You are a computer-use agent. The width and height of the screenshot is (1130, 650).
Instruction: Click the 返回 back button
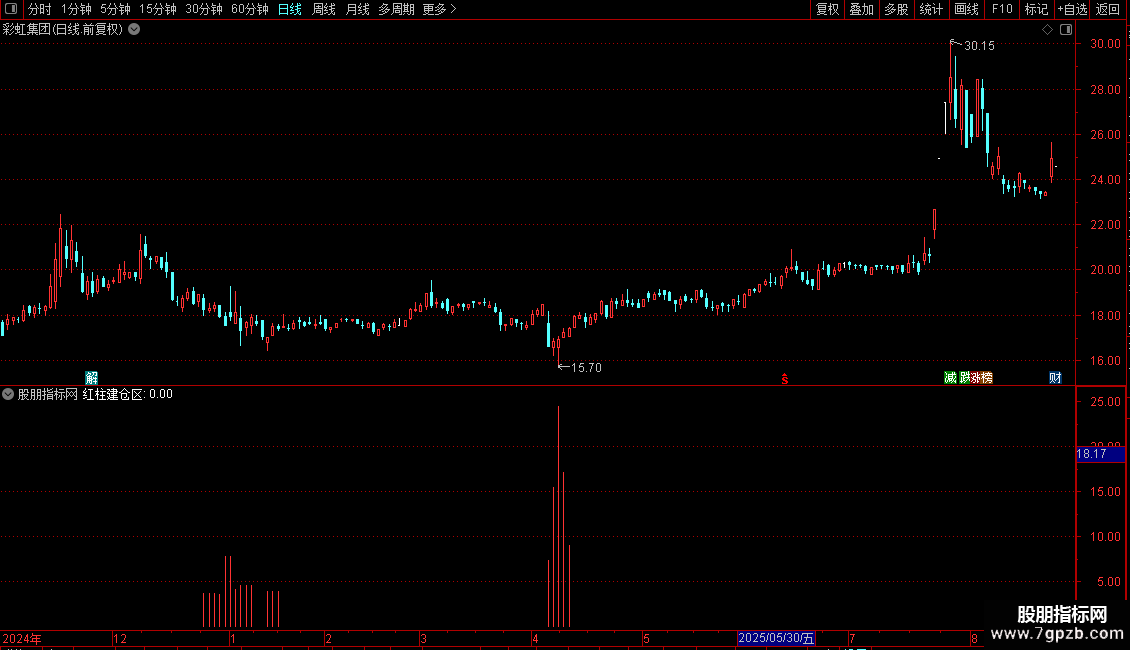tap(1108, 9)
